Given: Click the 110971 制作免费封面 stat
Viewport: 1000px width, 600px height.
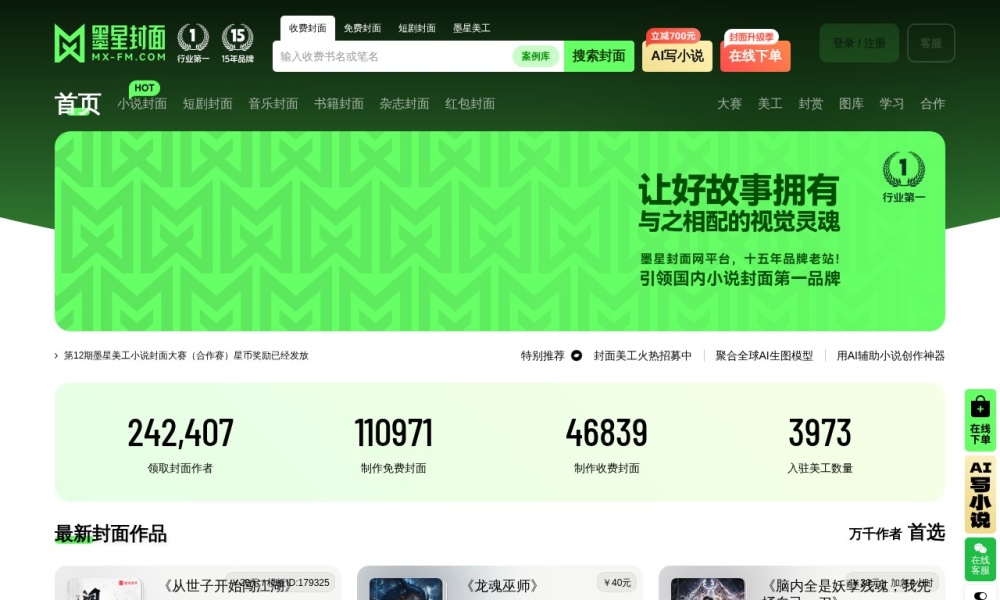Looking at the screenshot, I should point(393,444).
